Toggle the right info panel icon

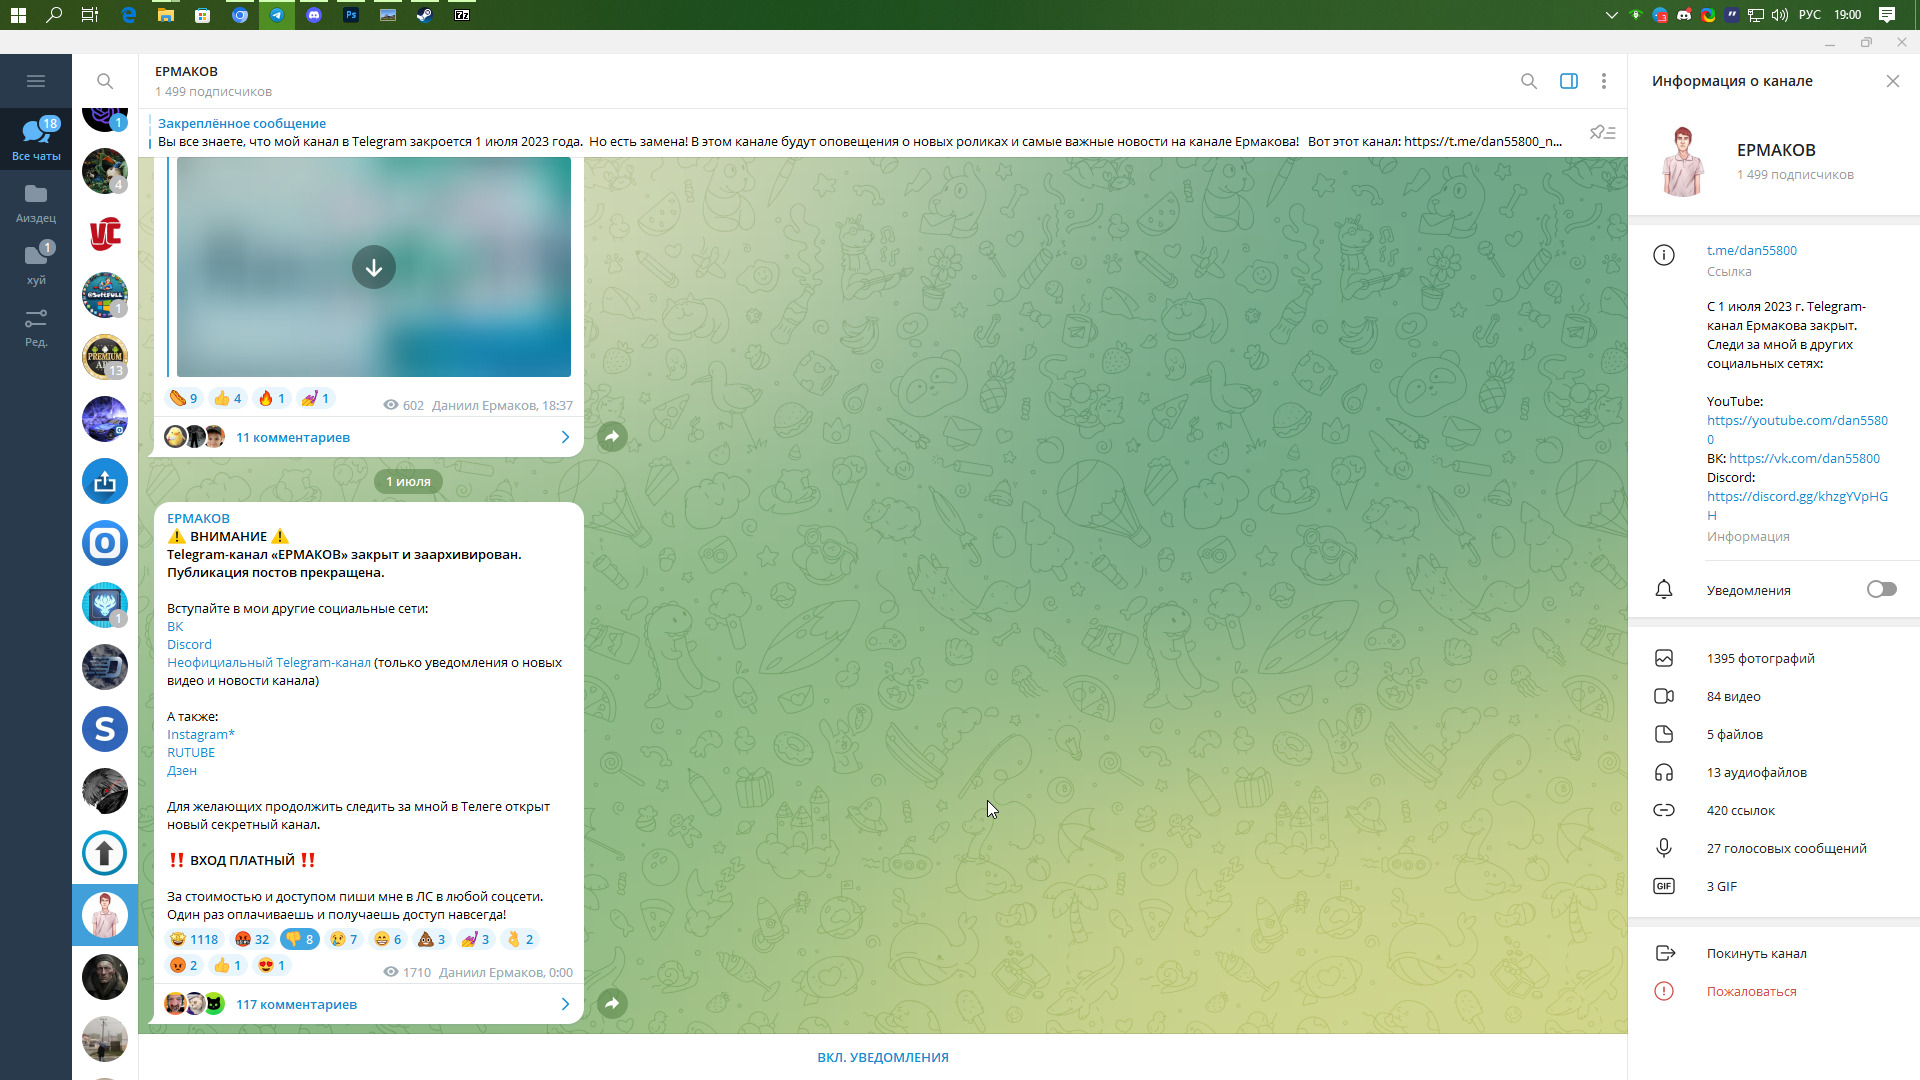click(x=1568, y=81)
